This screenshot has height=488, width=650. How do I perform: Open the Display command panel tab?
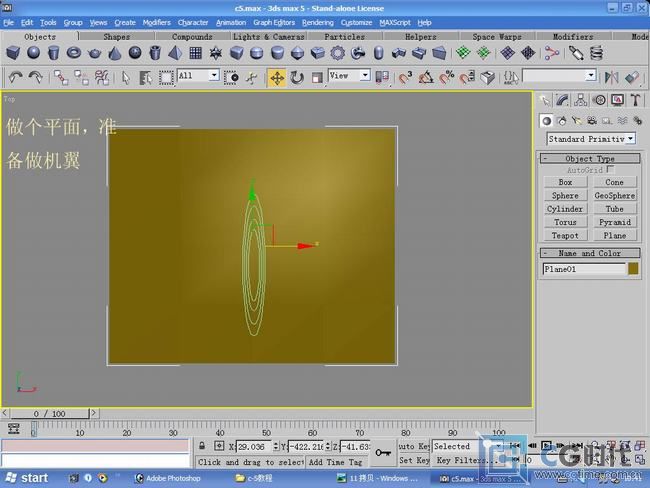point(617,100)
